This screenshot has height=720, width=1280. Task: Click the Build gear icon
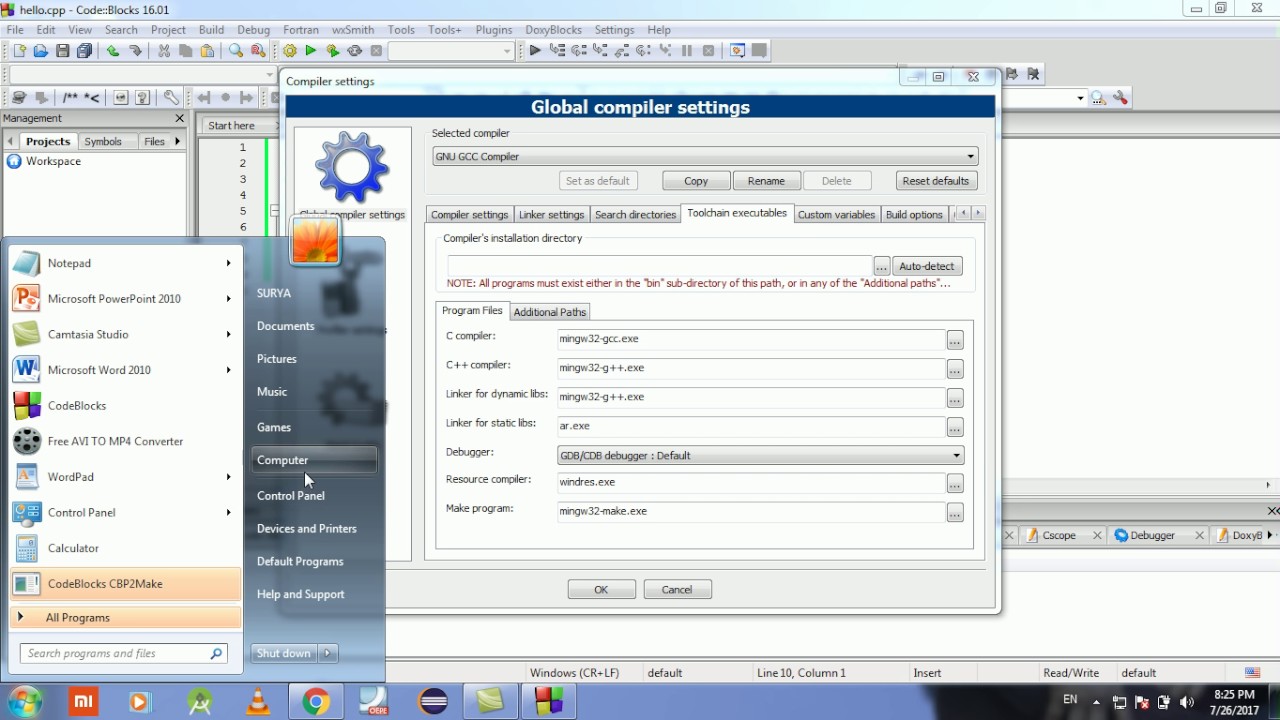289,51
